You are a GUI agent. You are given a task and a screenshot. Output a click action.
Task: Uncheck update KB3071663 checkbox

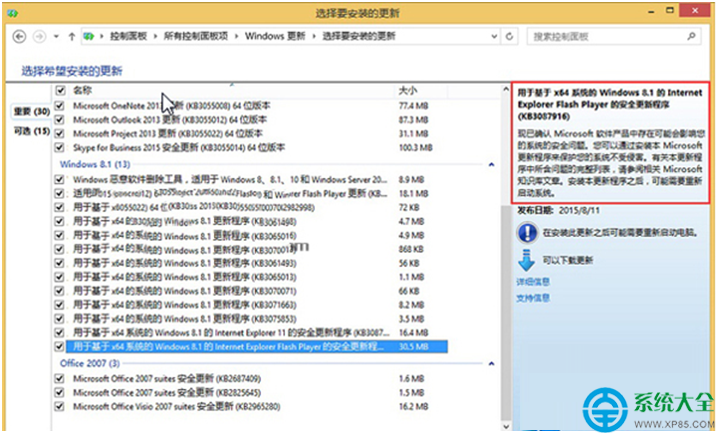pyautogui.click(x=59, y=305)
